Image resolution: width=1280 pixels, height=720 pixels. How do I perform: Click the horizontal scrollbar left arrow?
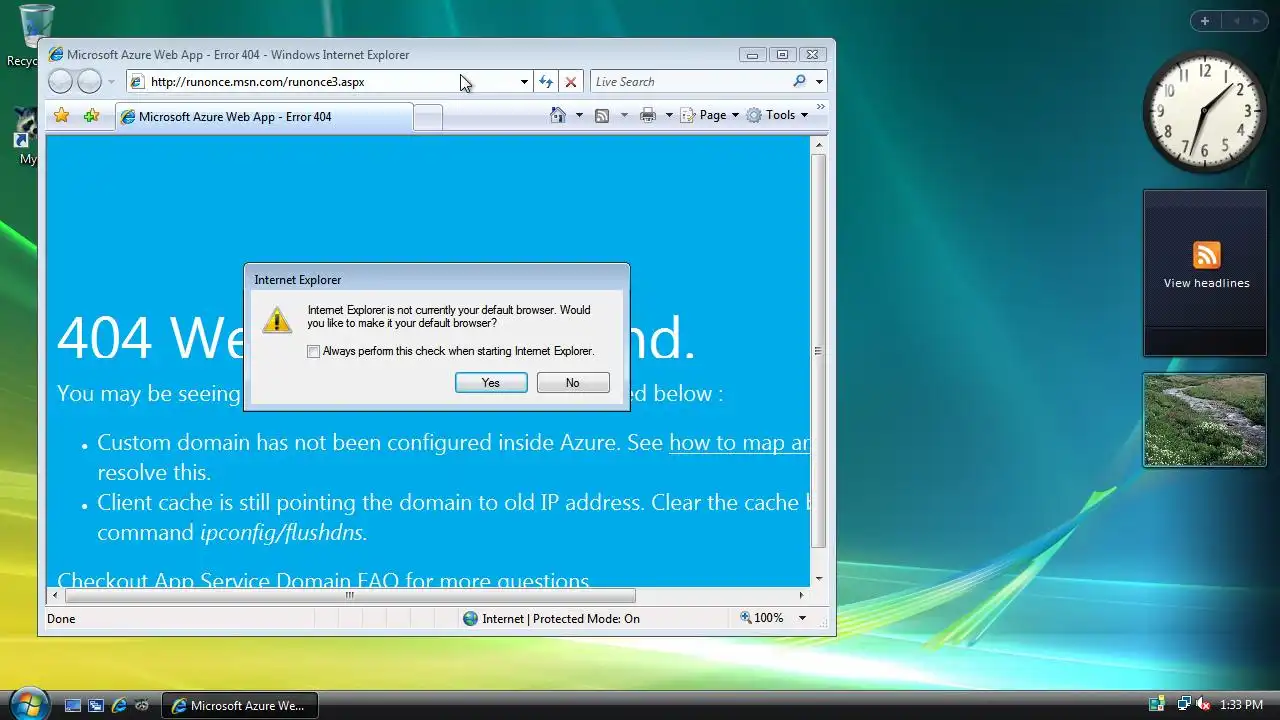56,595
